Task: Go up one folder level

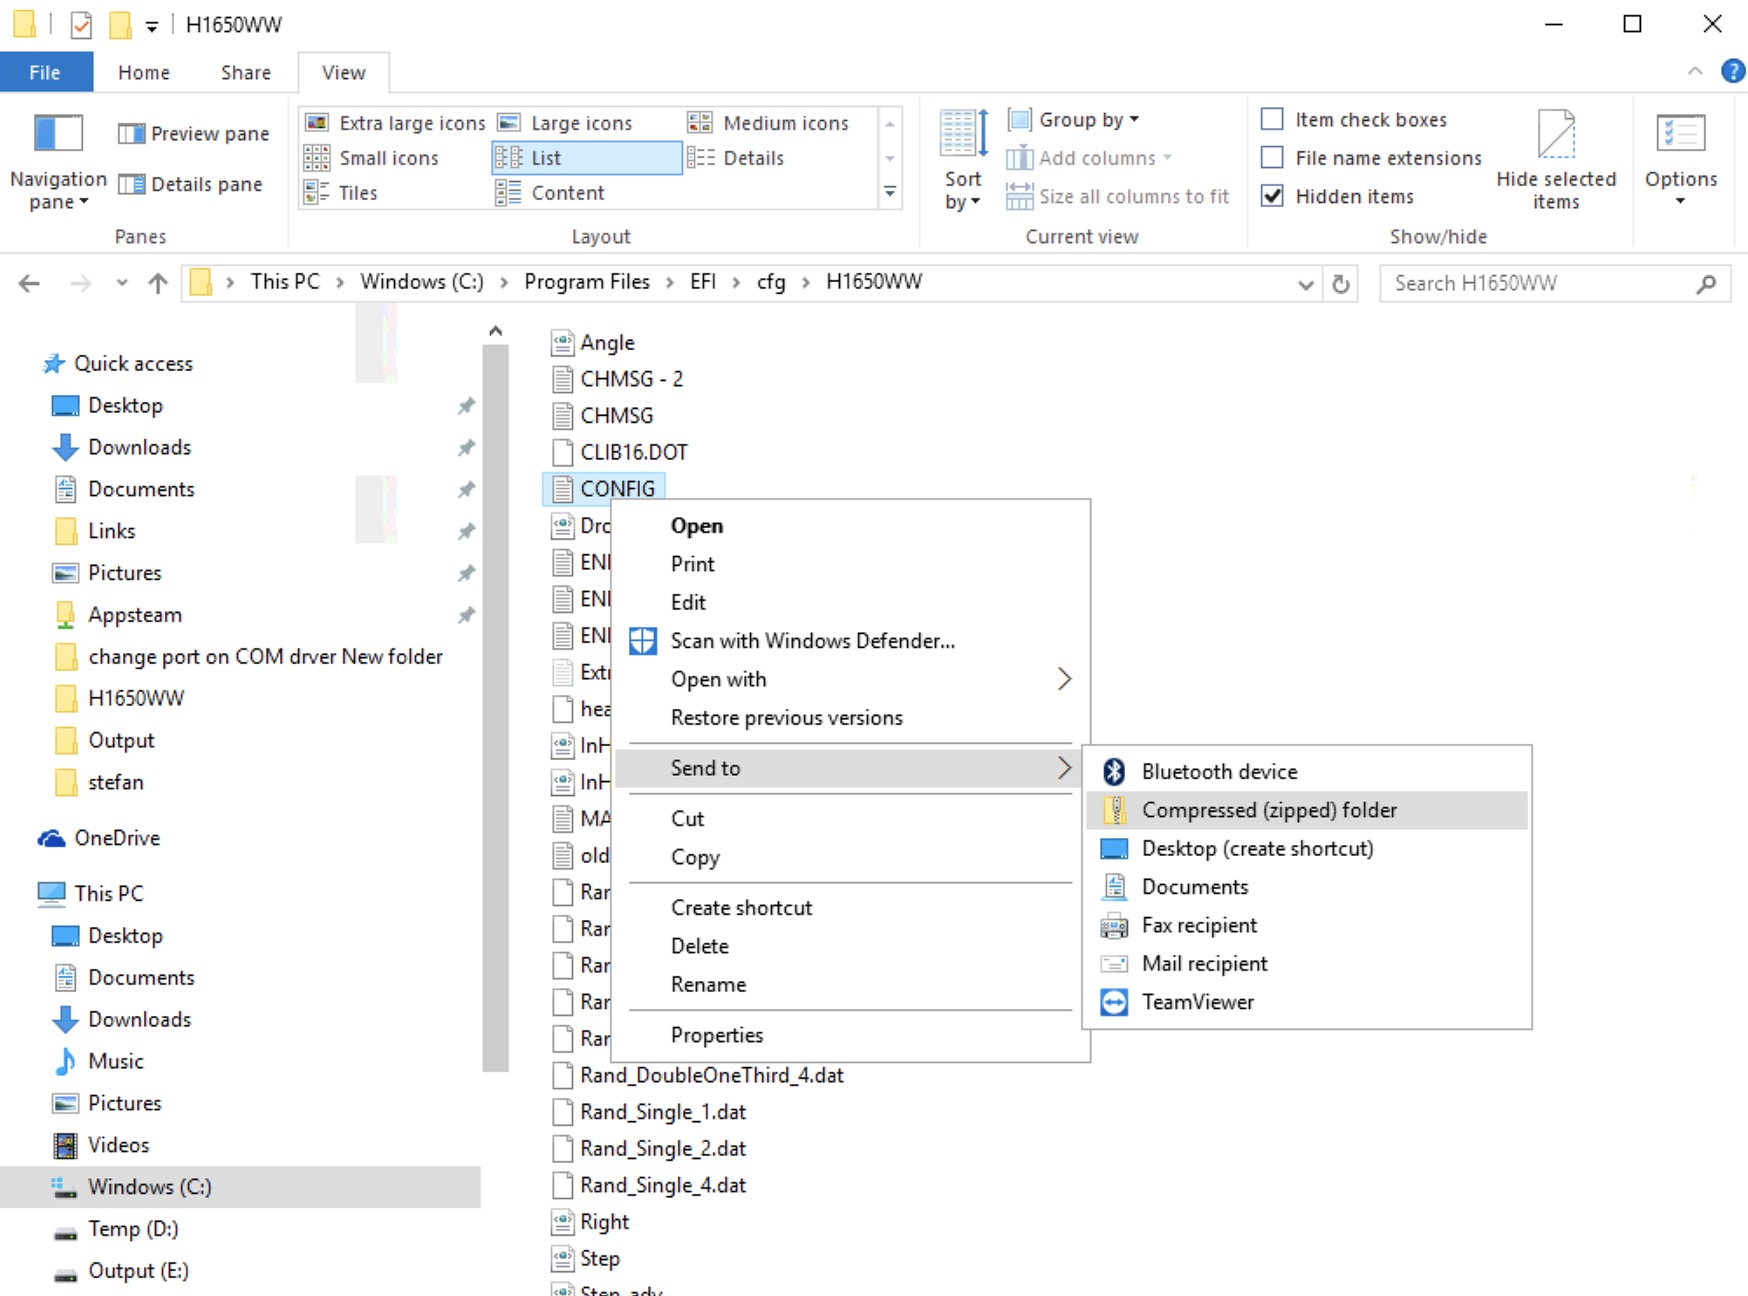Action: [157, 283]
